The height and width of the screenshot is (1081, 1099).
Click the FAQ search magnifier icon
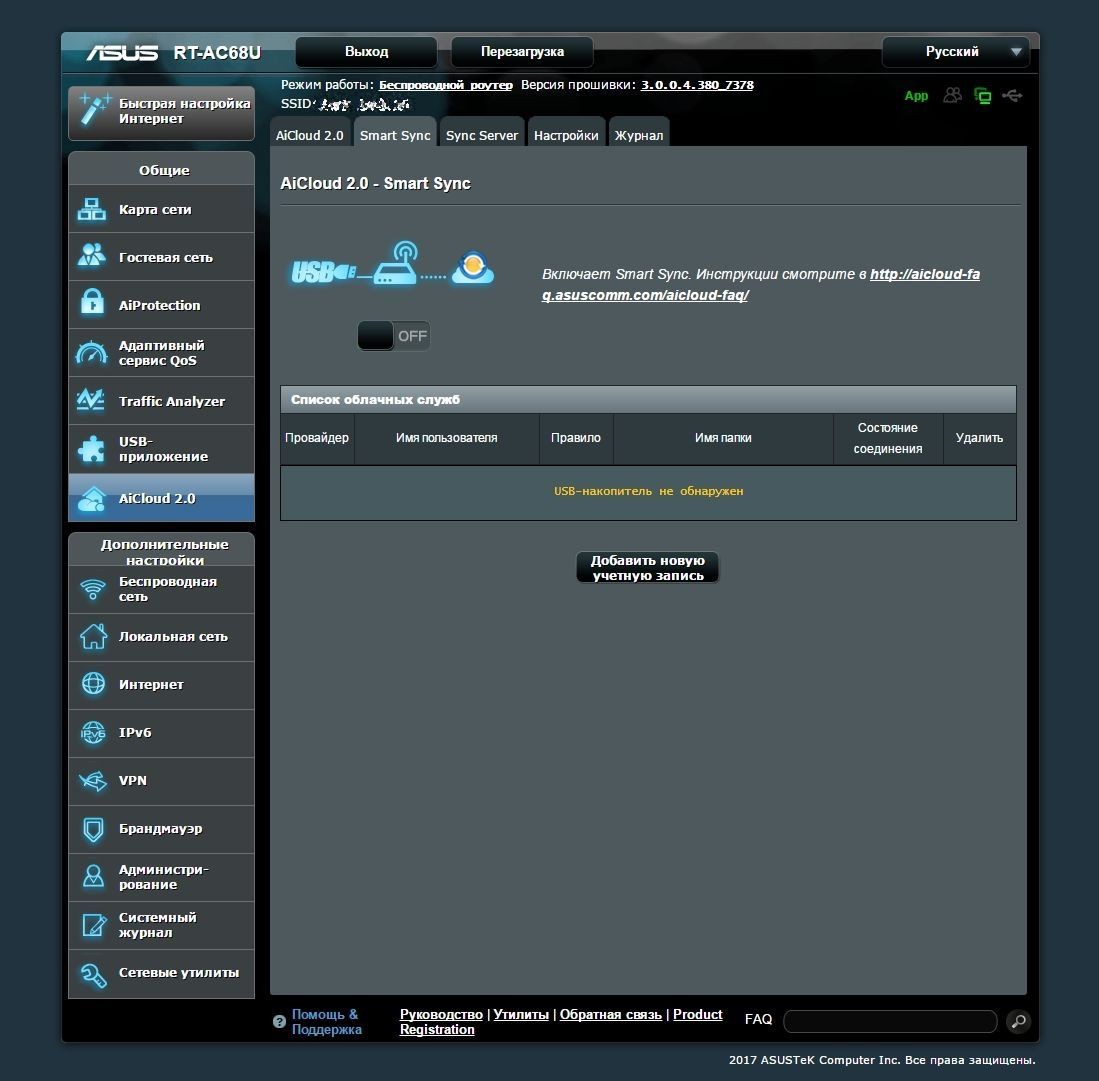1018,1021
